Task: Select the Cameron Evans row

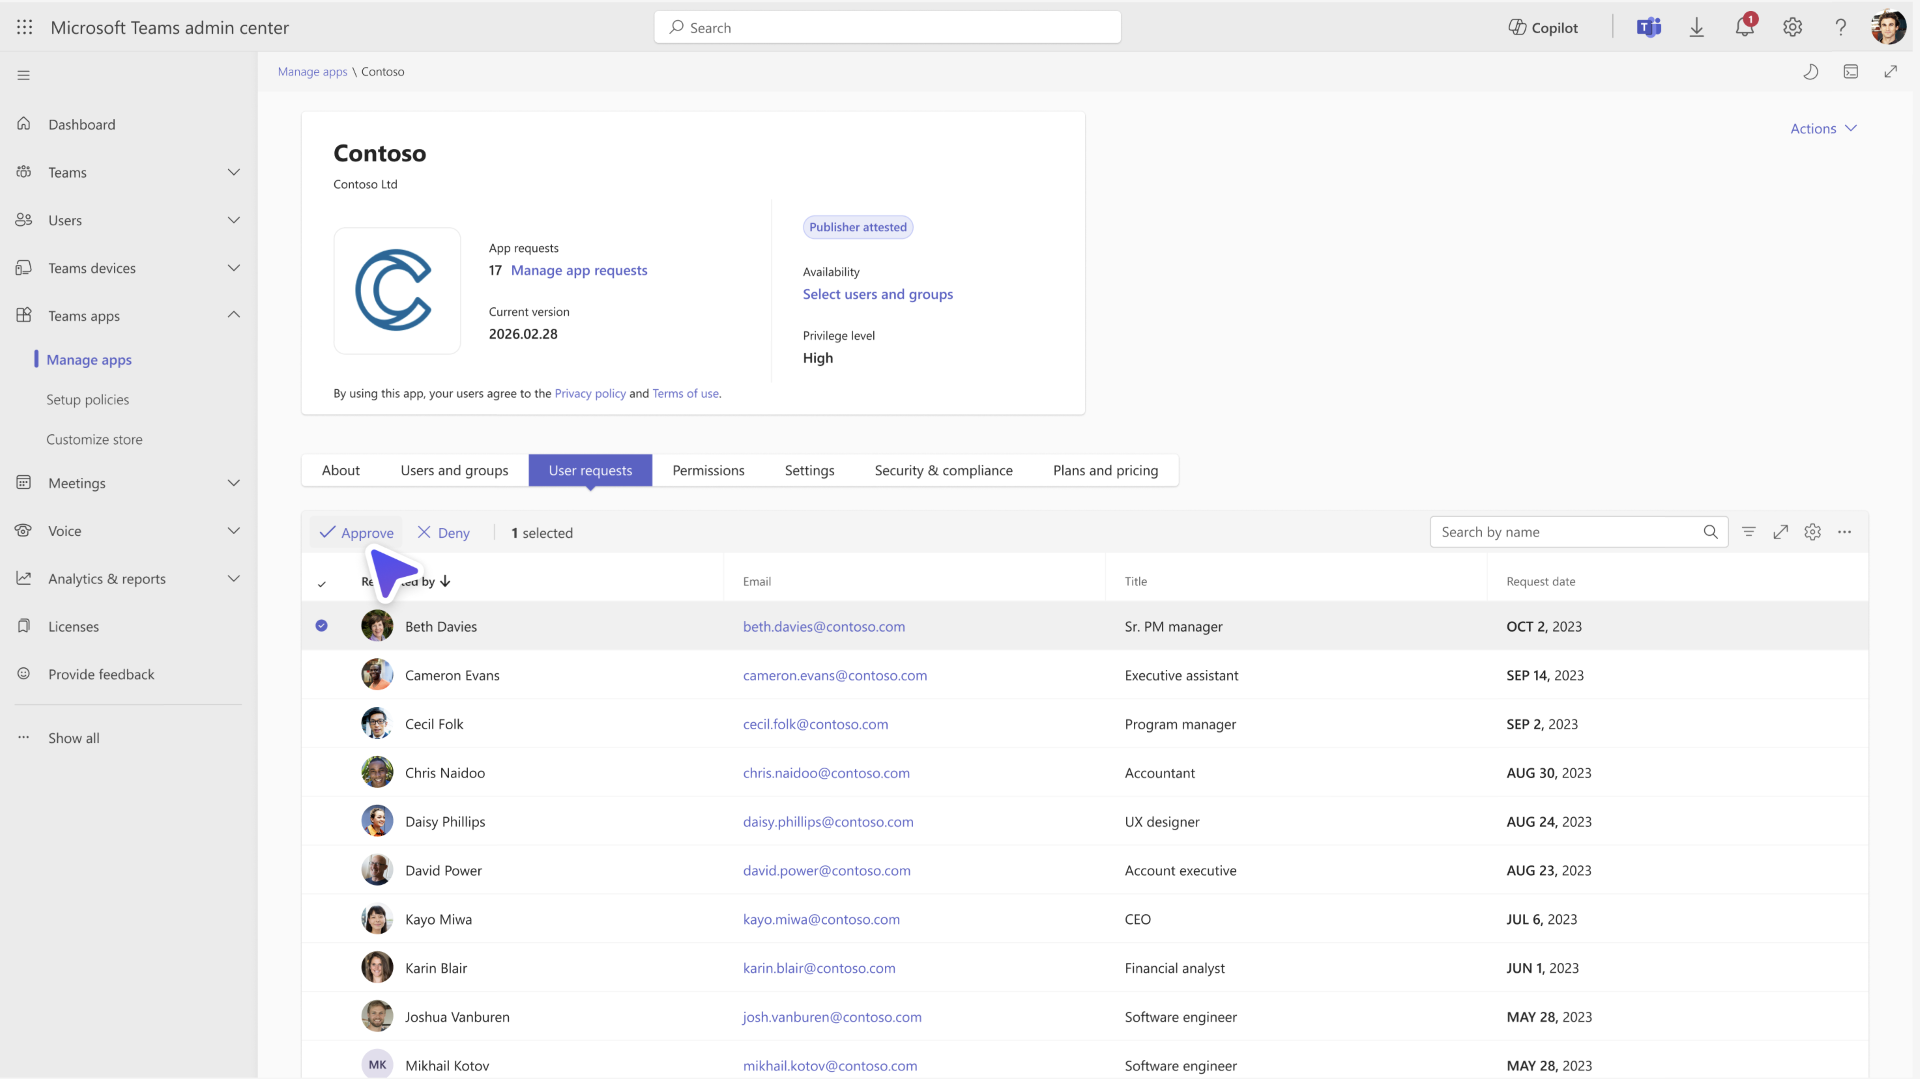Action: tap(1085, 675)
